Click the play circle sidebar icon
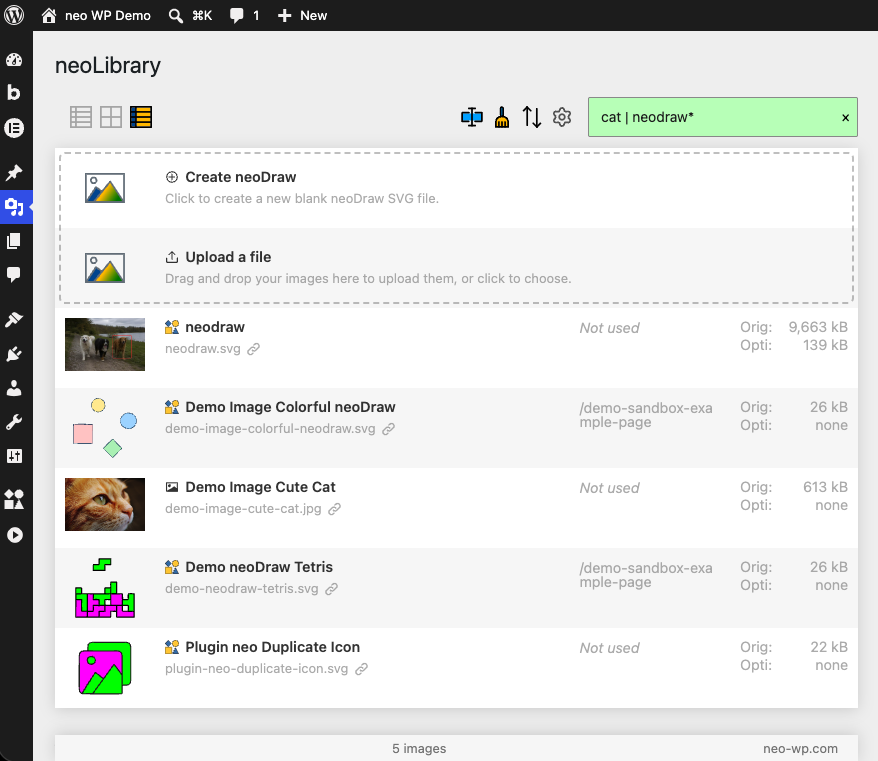The width and height of the screenshot is (878, 761). tap(14, 535)
